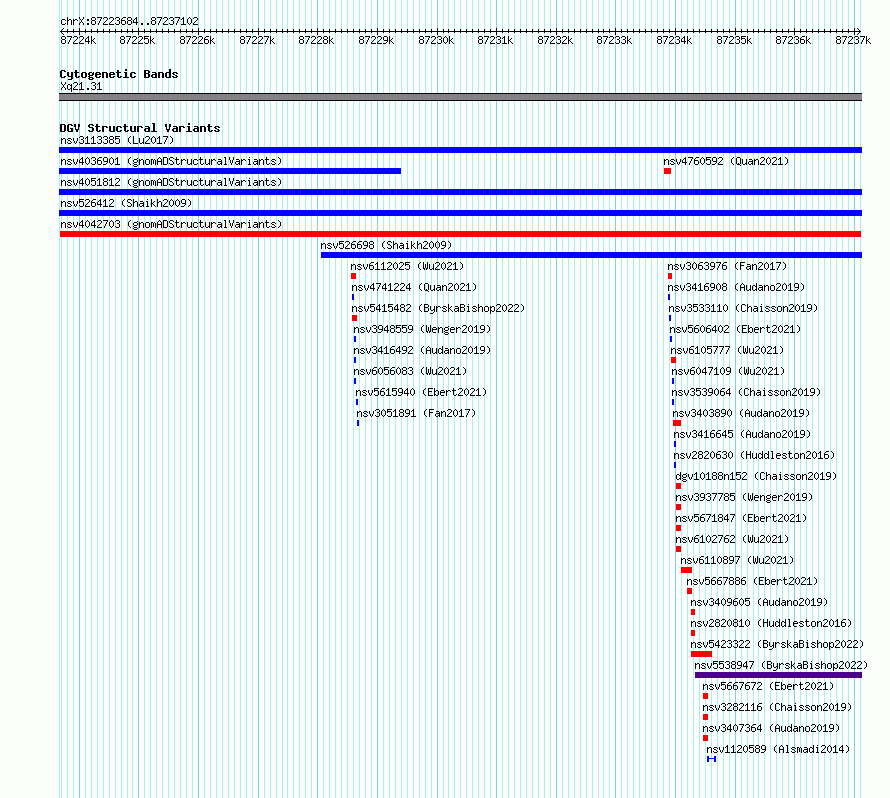The image size is (890, 798).
Task: Open nsv5423322 (ByrskaBishop2022) label
Action: 777,644
